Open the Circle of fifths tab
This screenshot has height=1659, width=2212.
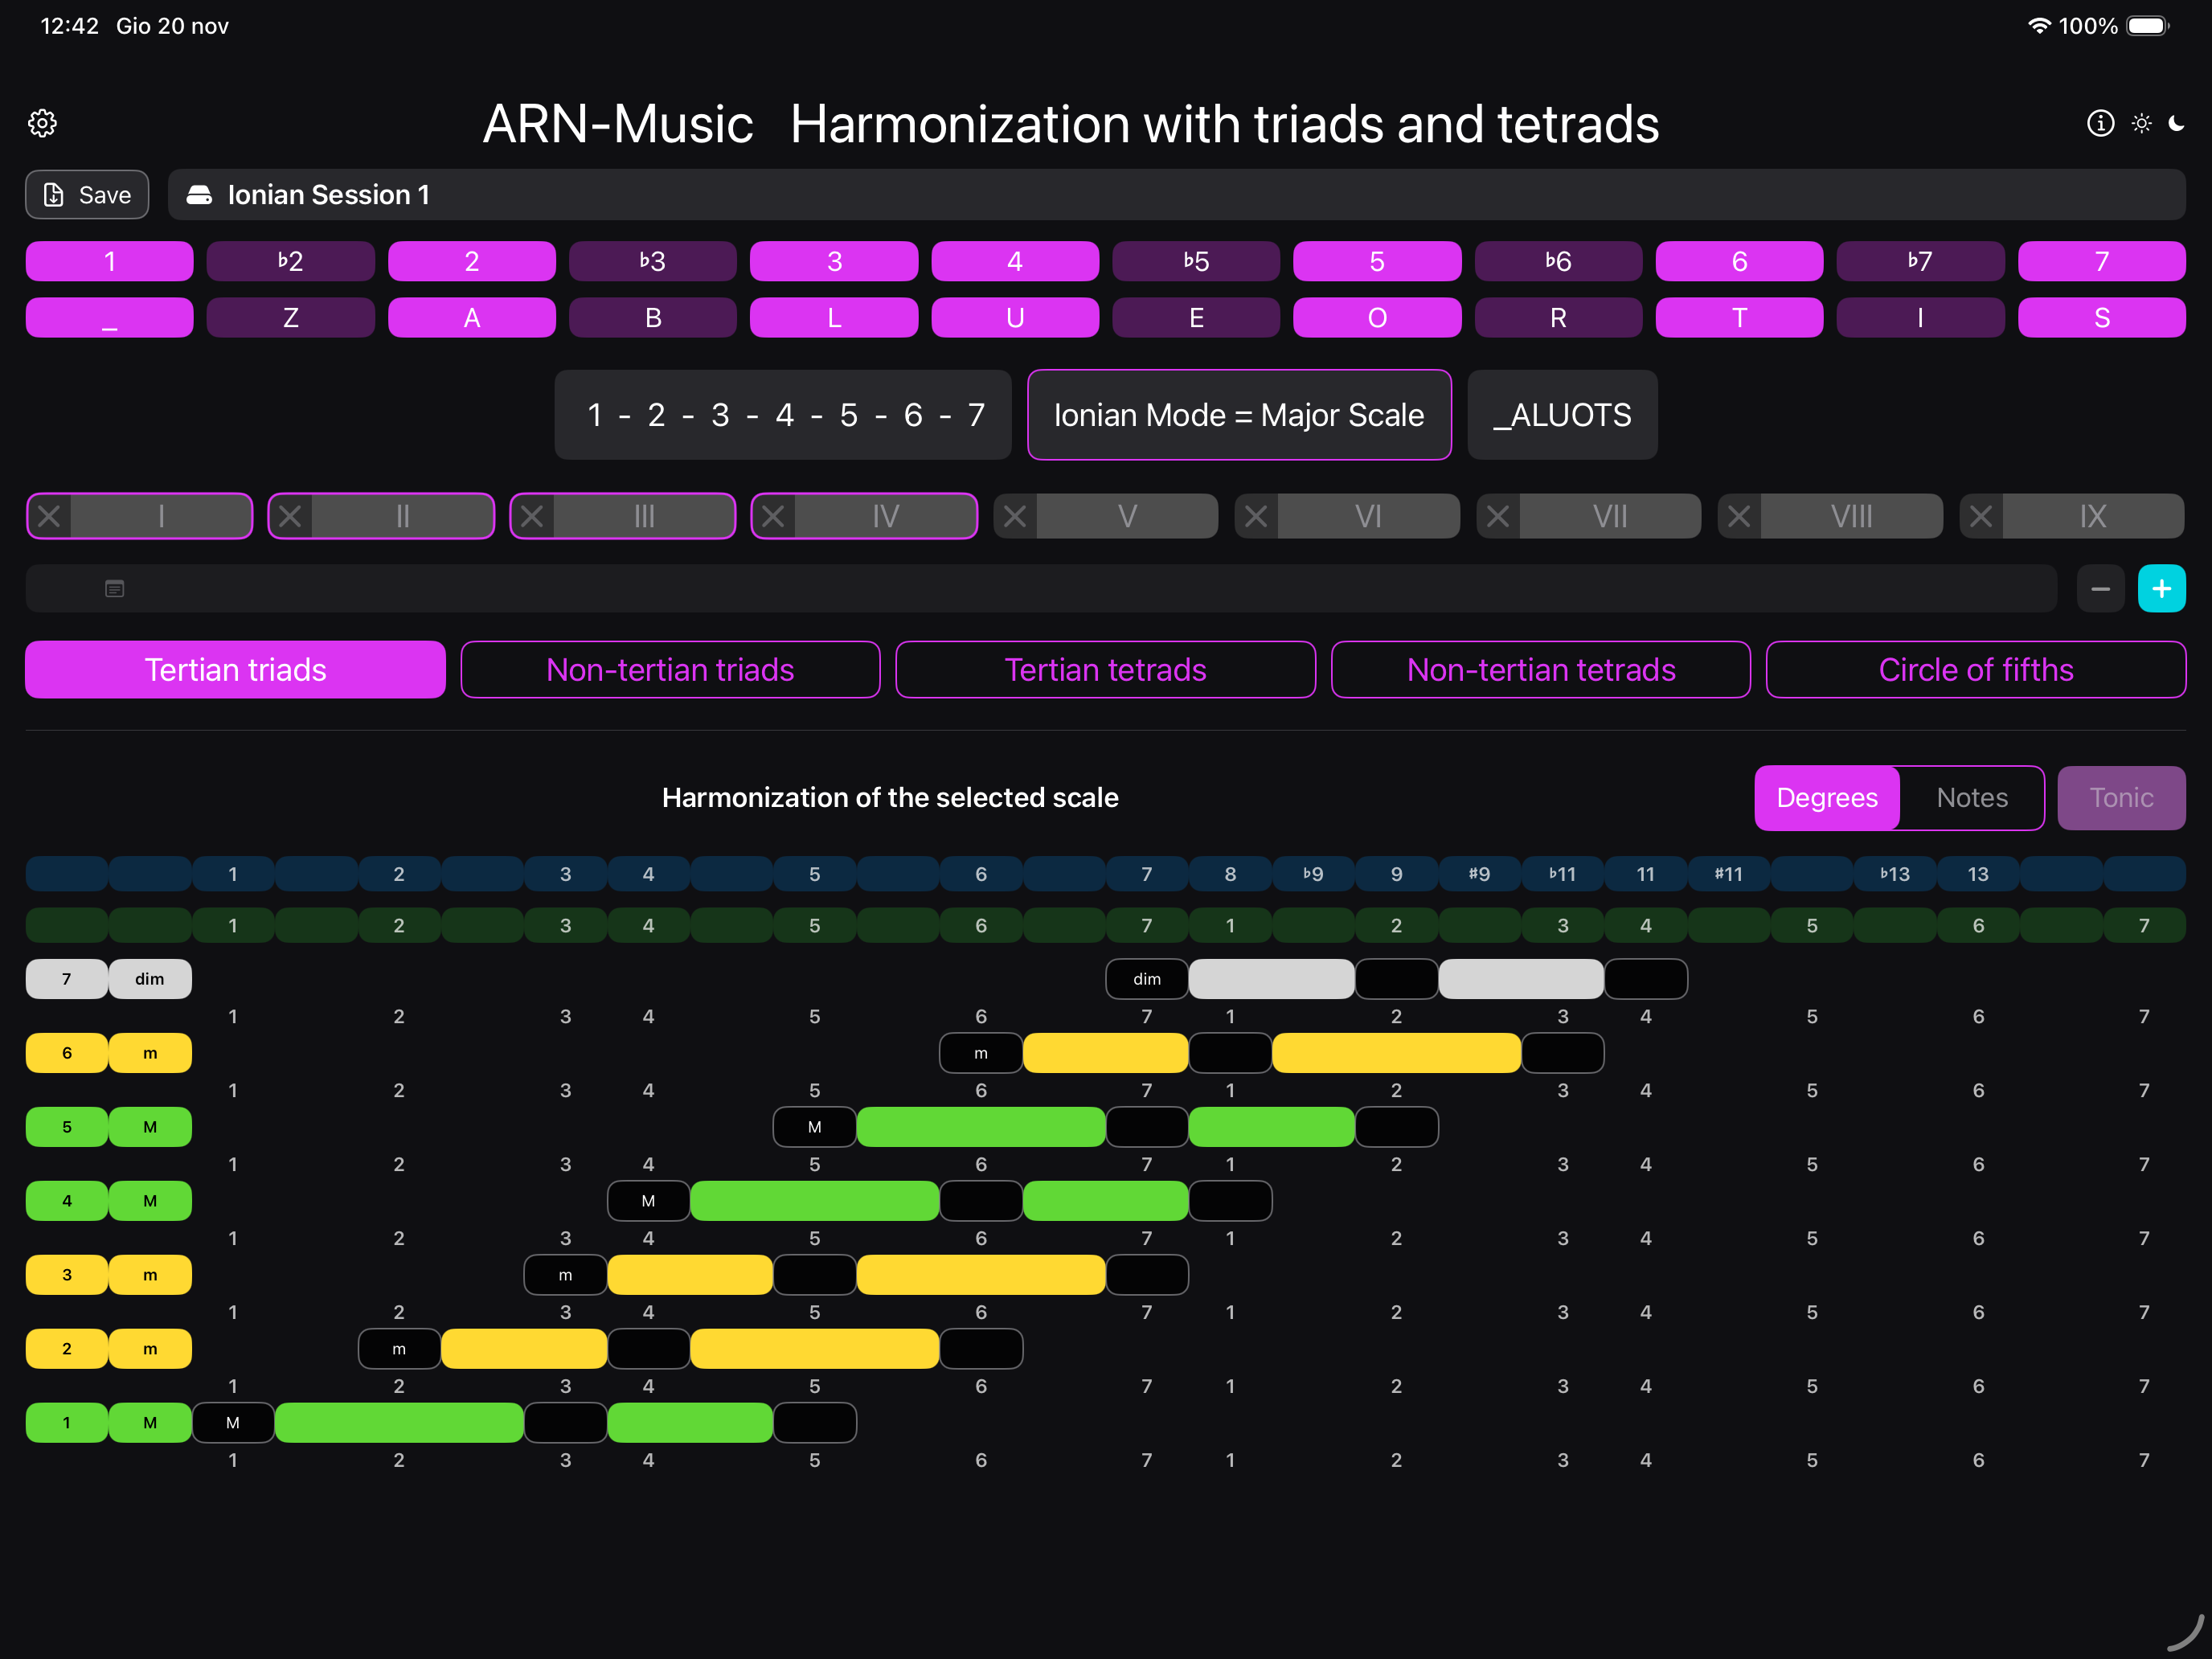click(x=1975, y=670)
